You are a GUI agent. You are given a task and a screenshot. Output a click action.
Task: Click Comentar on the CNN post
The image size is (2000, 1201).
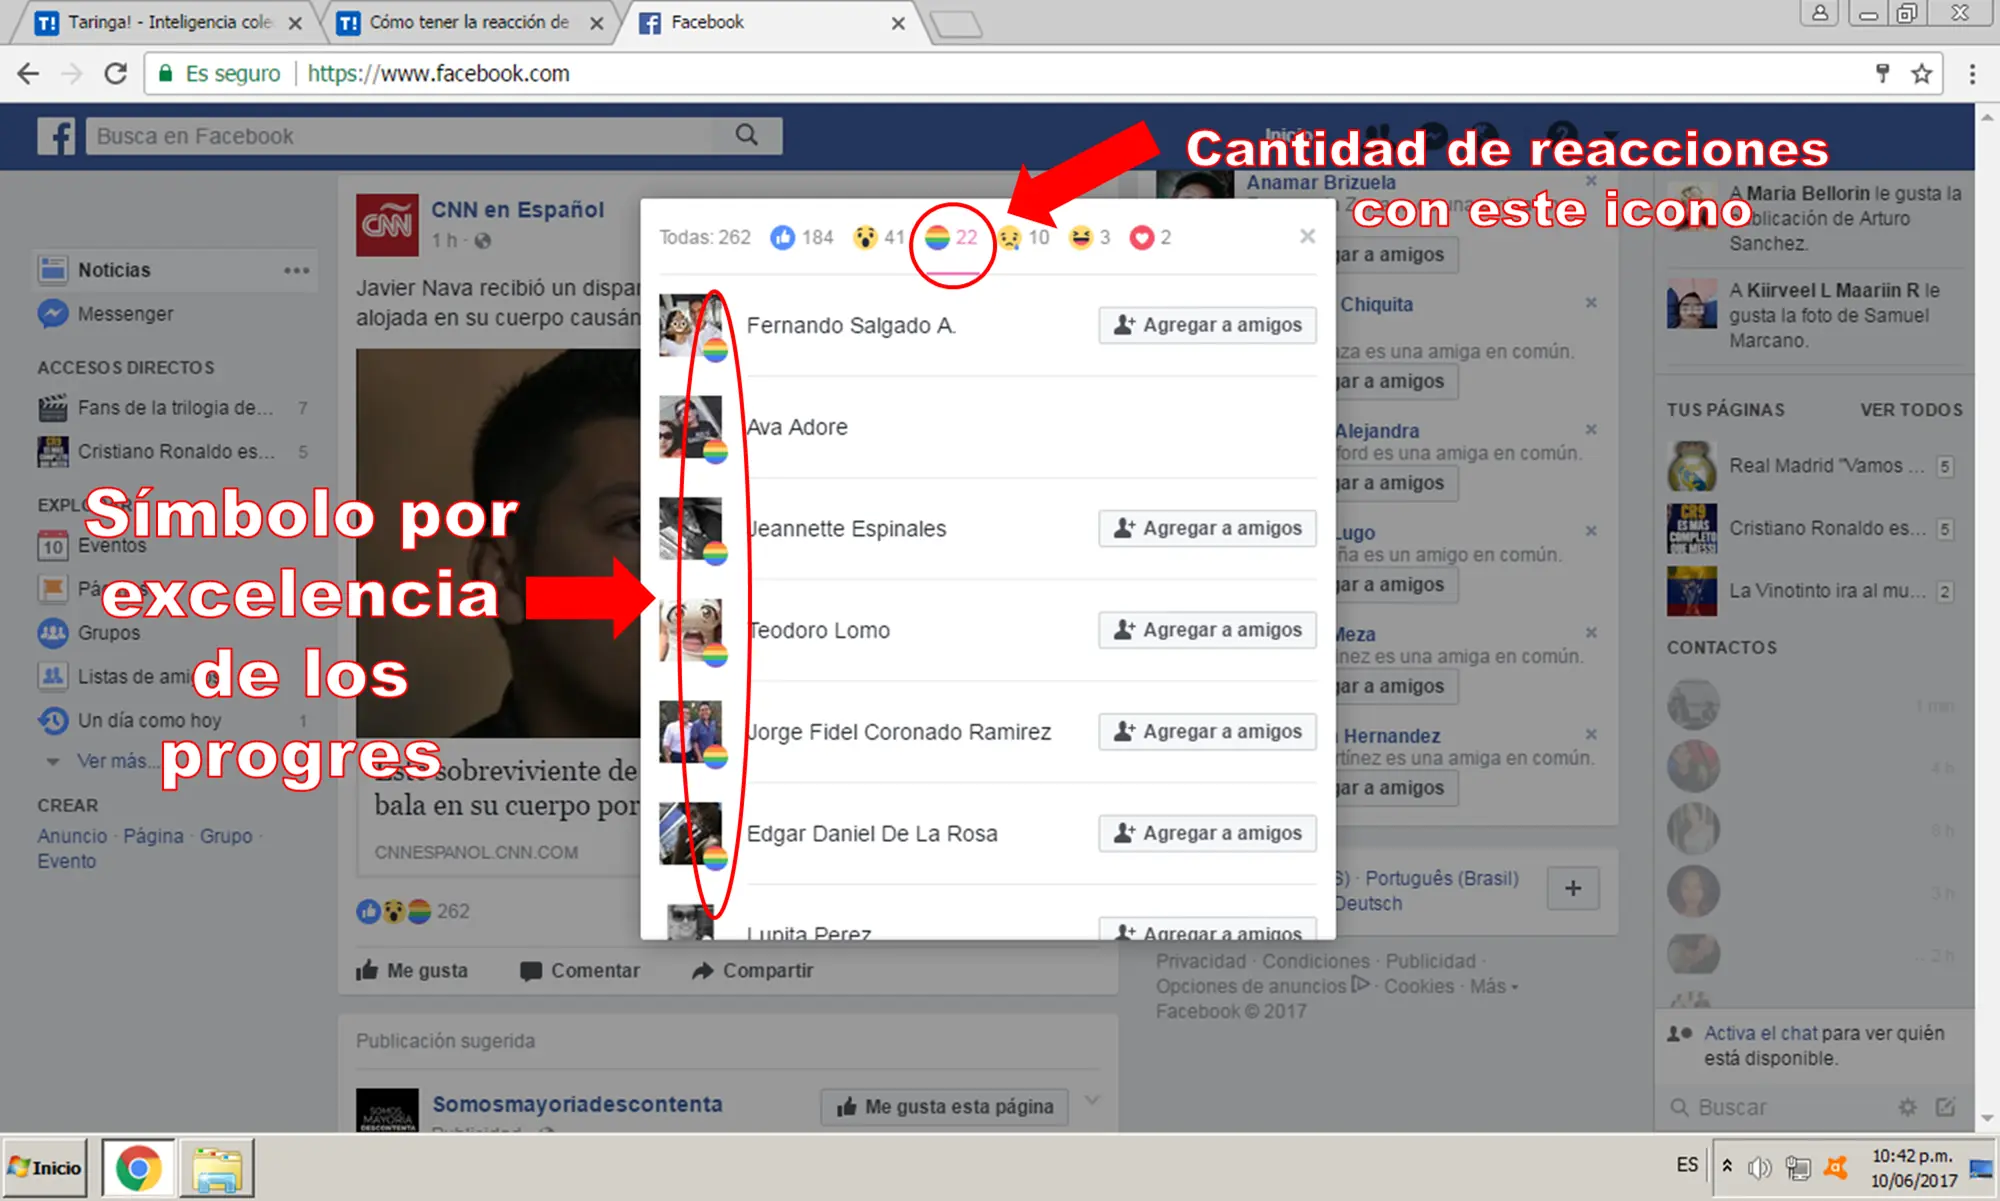point(580,970)
